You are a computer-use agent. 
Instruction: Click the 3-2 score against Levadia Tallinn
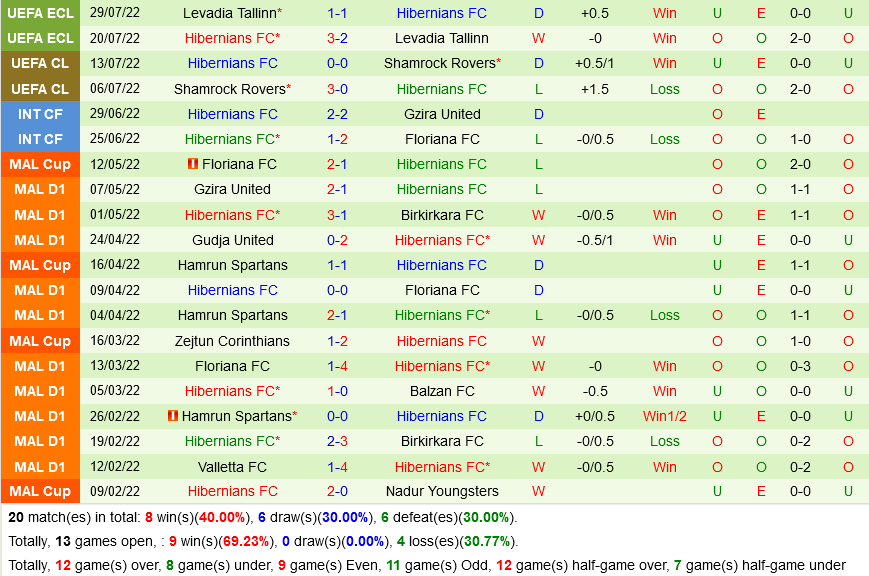coord(337,38)
